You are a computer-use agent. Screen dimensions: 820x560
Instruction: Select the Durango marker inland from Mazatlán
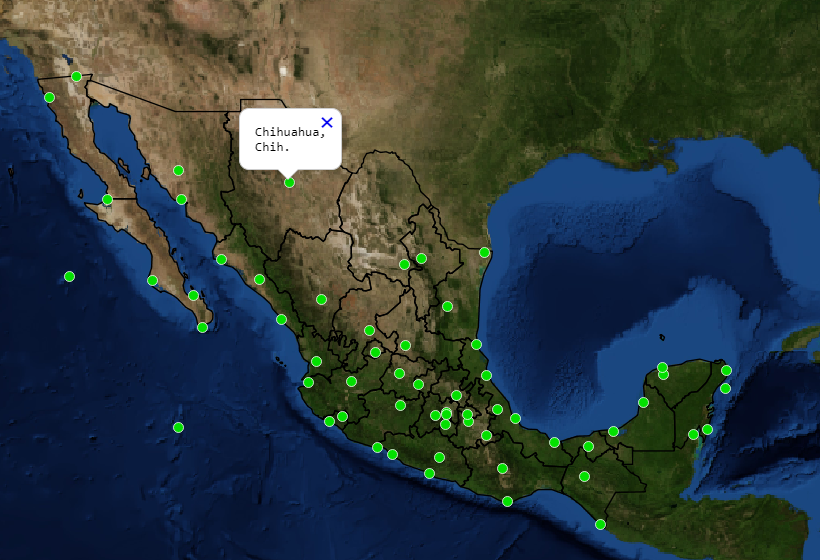pos(321,300)
